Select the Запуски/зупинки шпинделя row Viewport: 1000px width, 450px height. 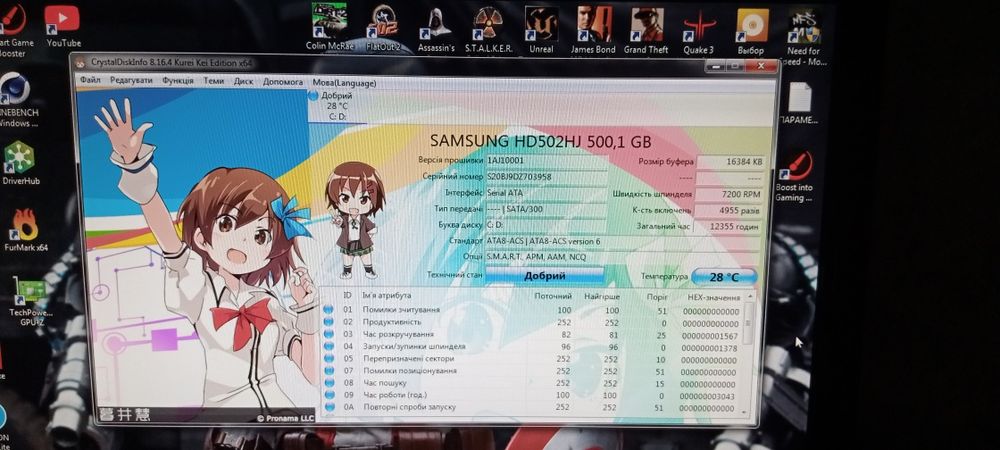click(x=532, y=347)
